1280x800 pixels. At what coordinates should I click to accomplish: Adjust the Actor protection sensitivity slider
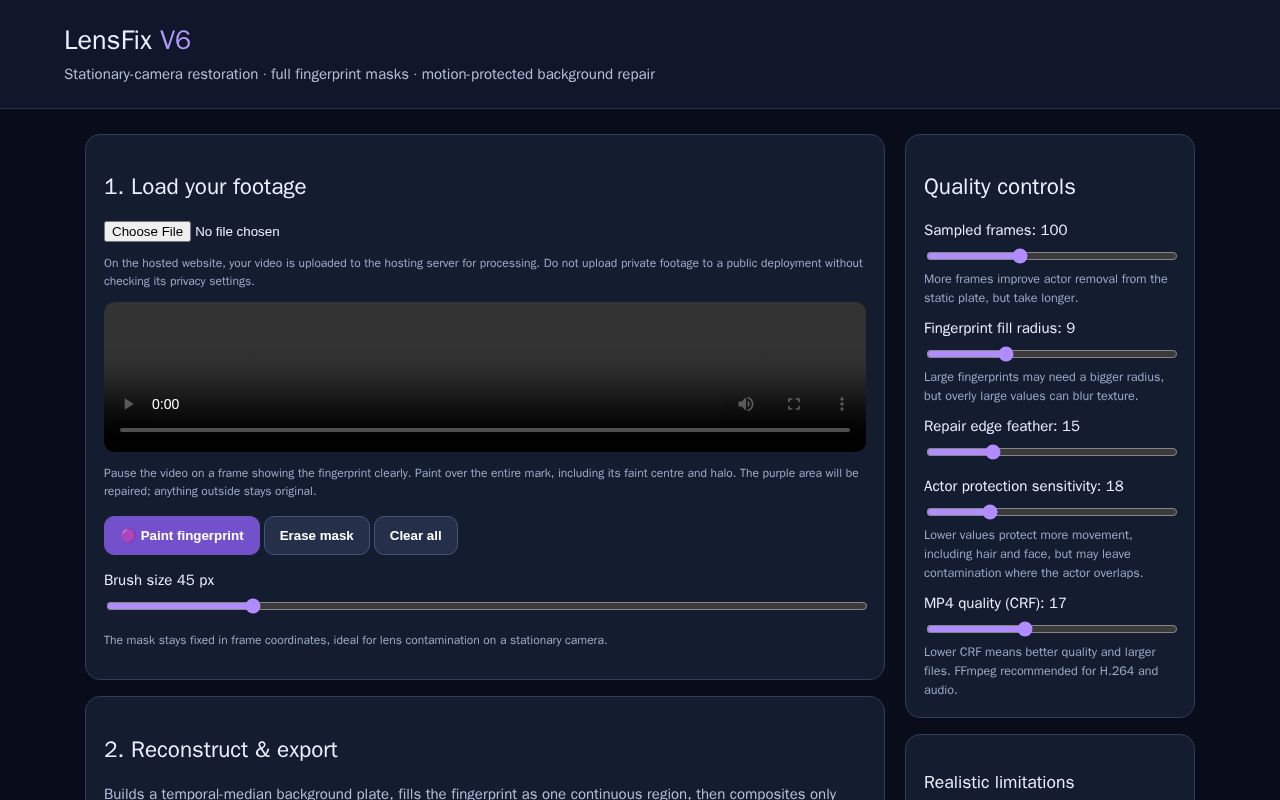click(x=1051, y=512)
